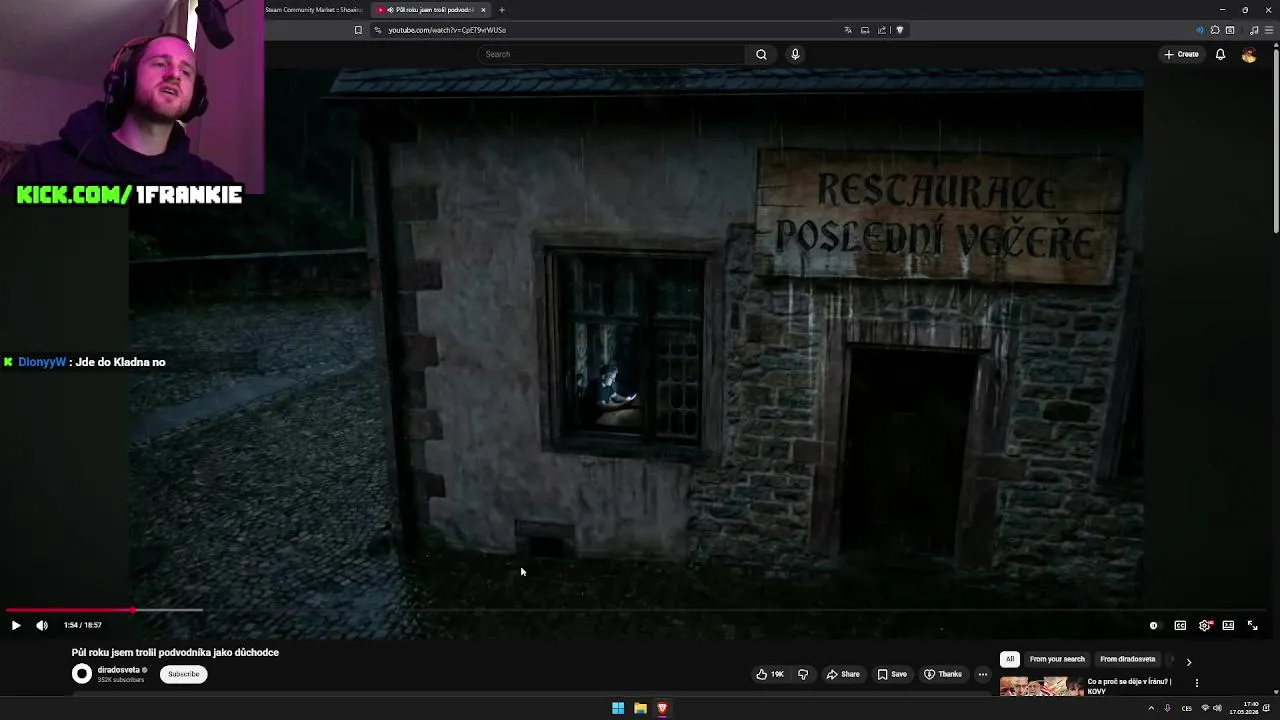Viewport: 1280px width, 720px height.
Task: Open the player settings gear
Action: click(x=1205, y=625)
